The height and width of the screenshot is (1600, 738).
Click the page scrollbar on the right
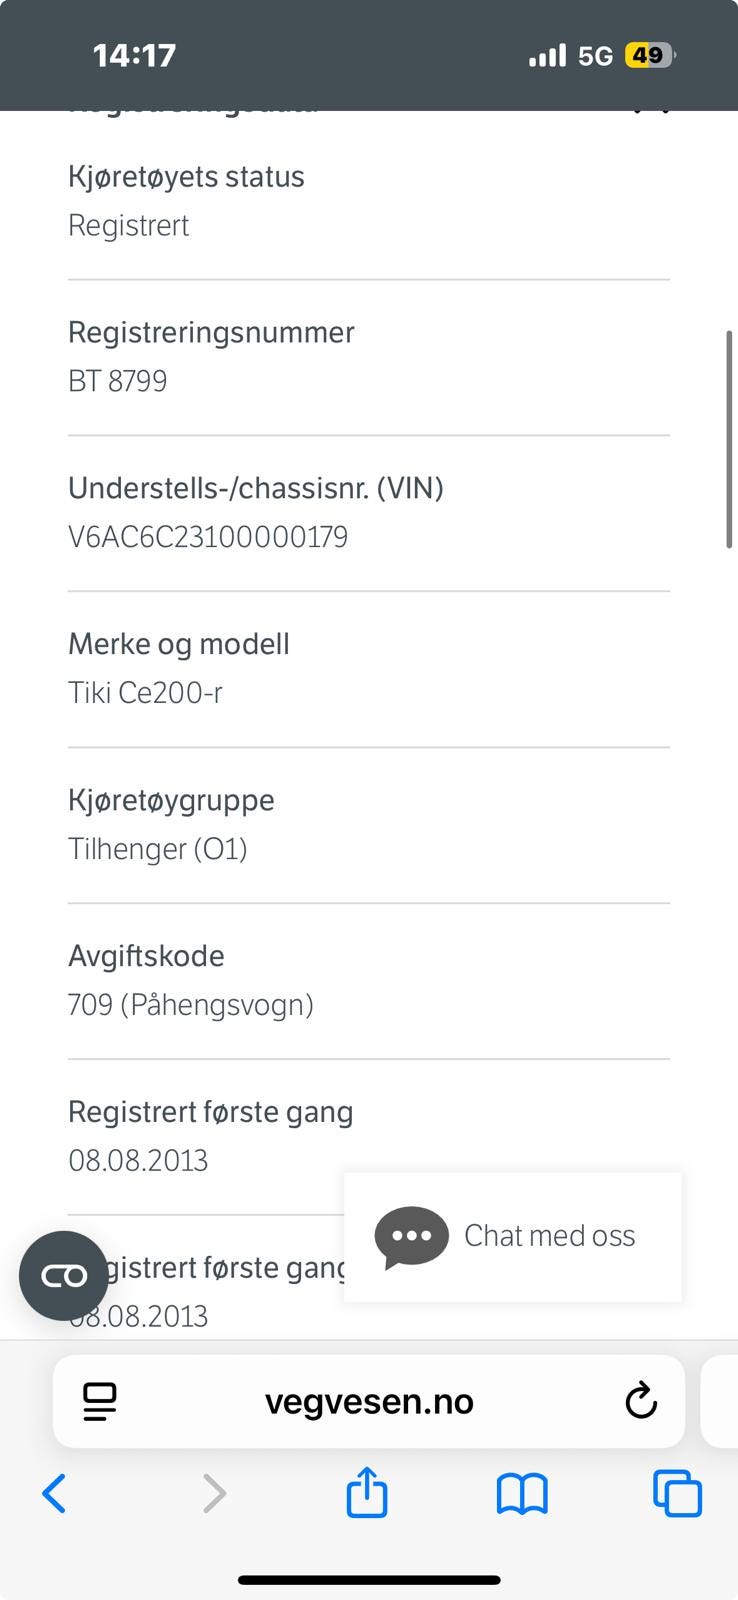click(x=729, y=438)
